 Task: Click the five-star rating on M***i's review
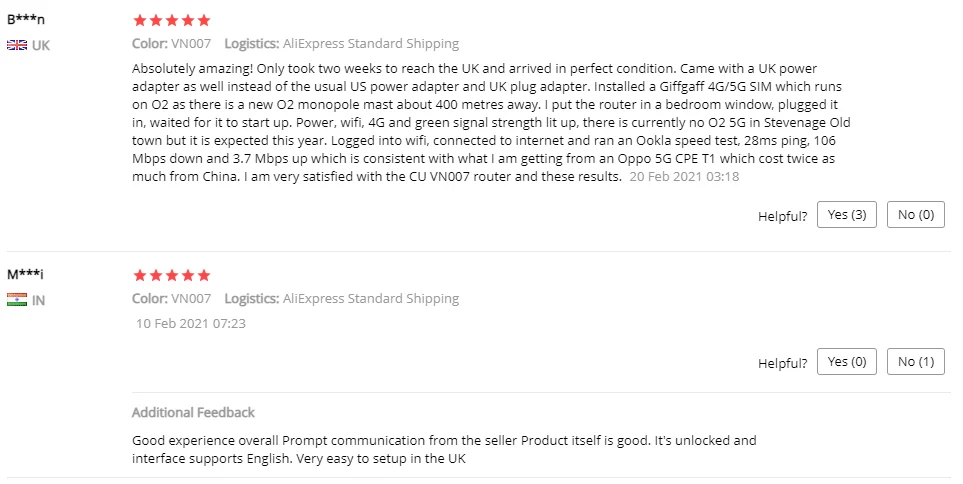coord(171,275)
